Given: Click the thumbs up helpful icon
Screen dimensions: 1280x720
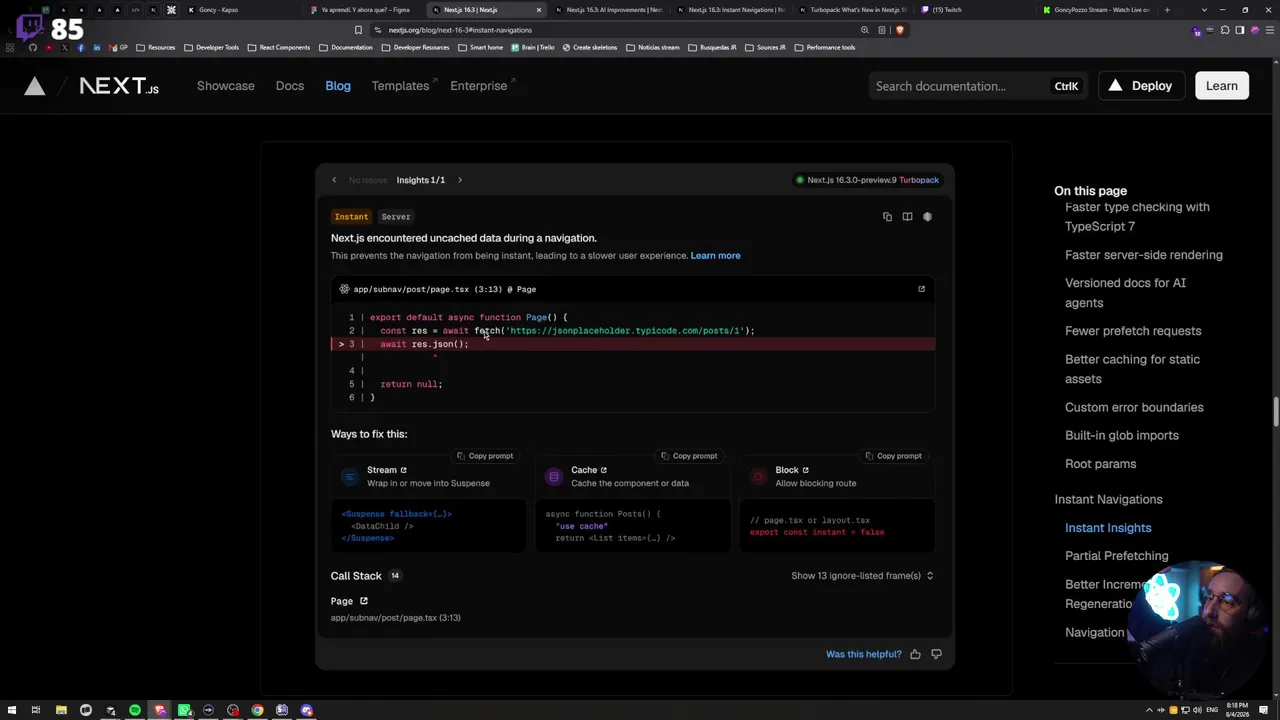Looking at the screenshot, I should click(x=915, y=654).
